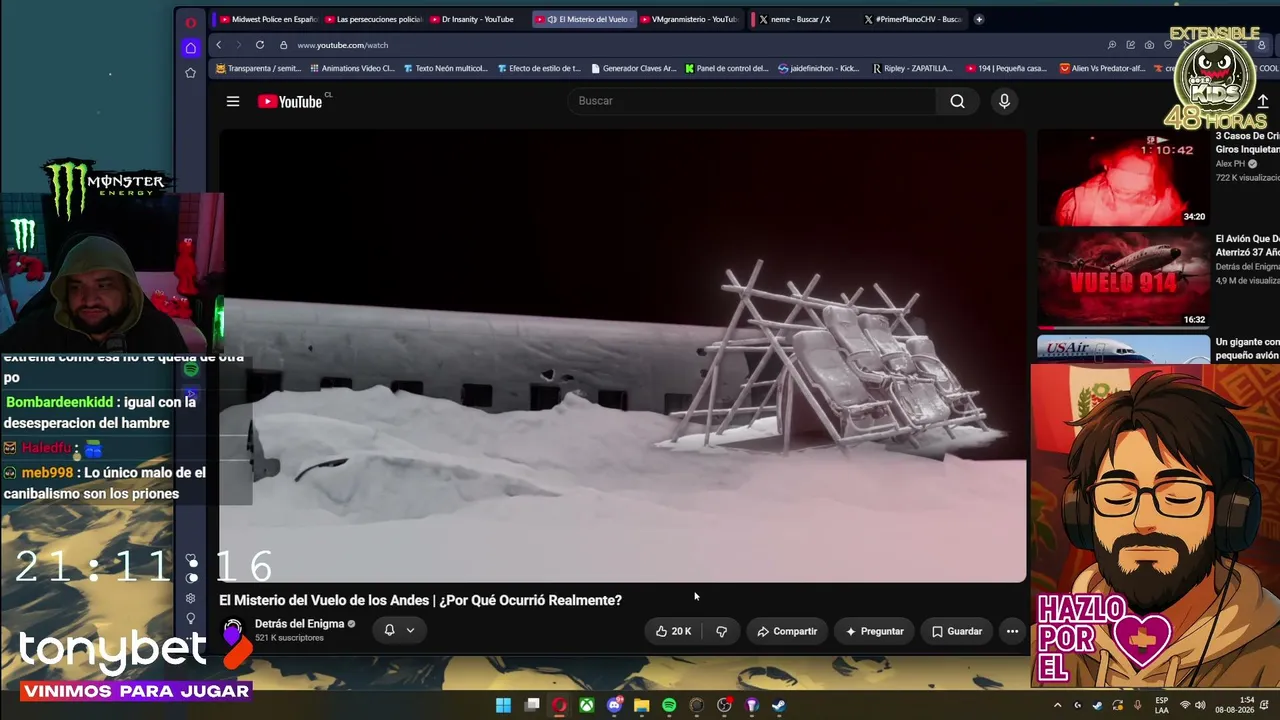Open the taskbar volume speaker icon

1200,705
